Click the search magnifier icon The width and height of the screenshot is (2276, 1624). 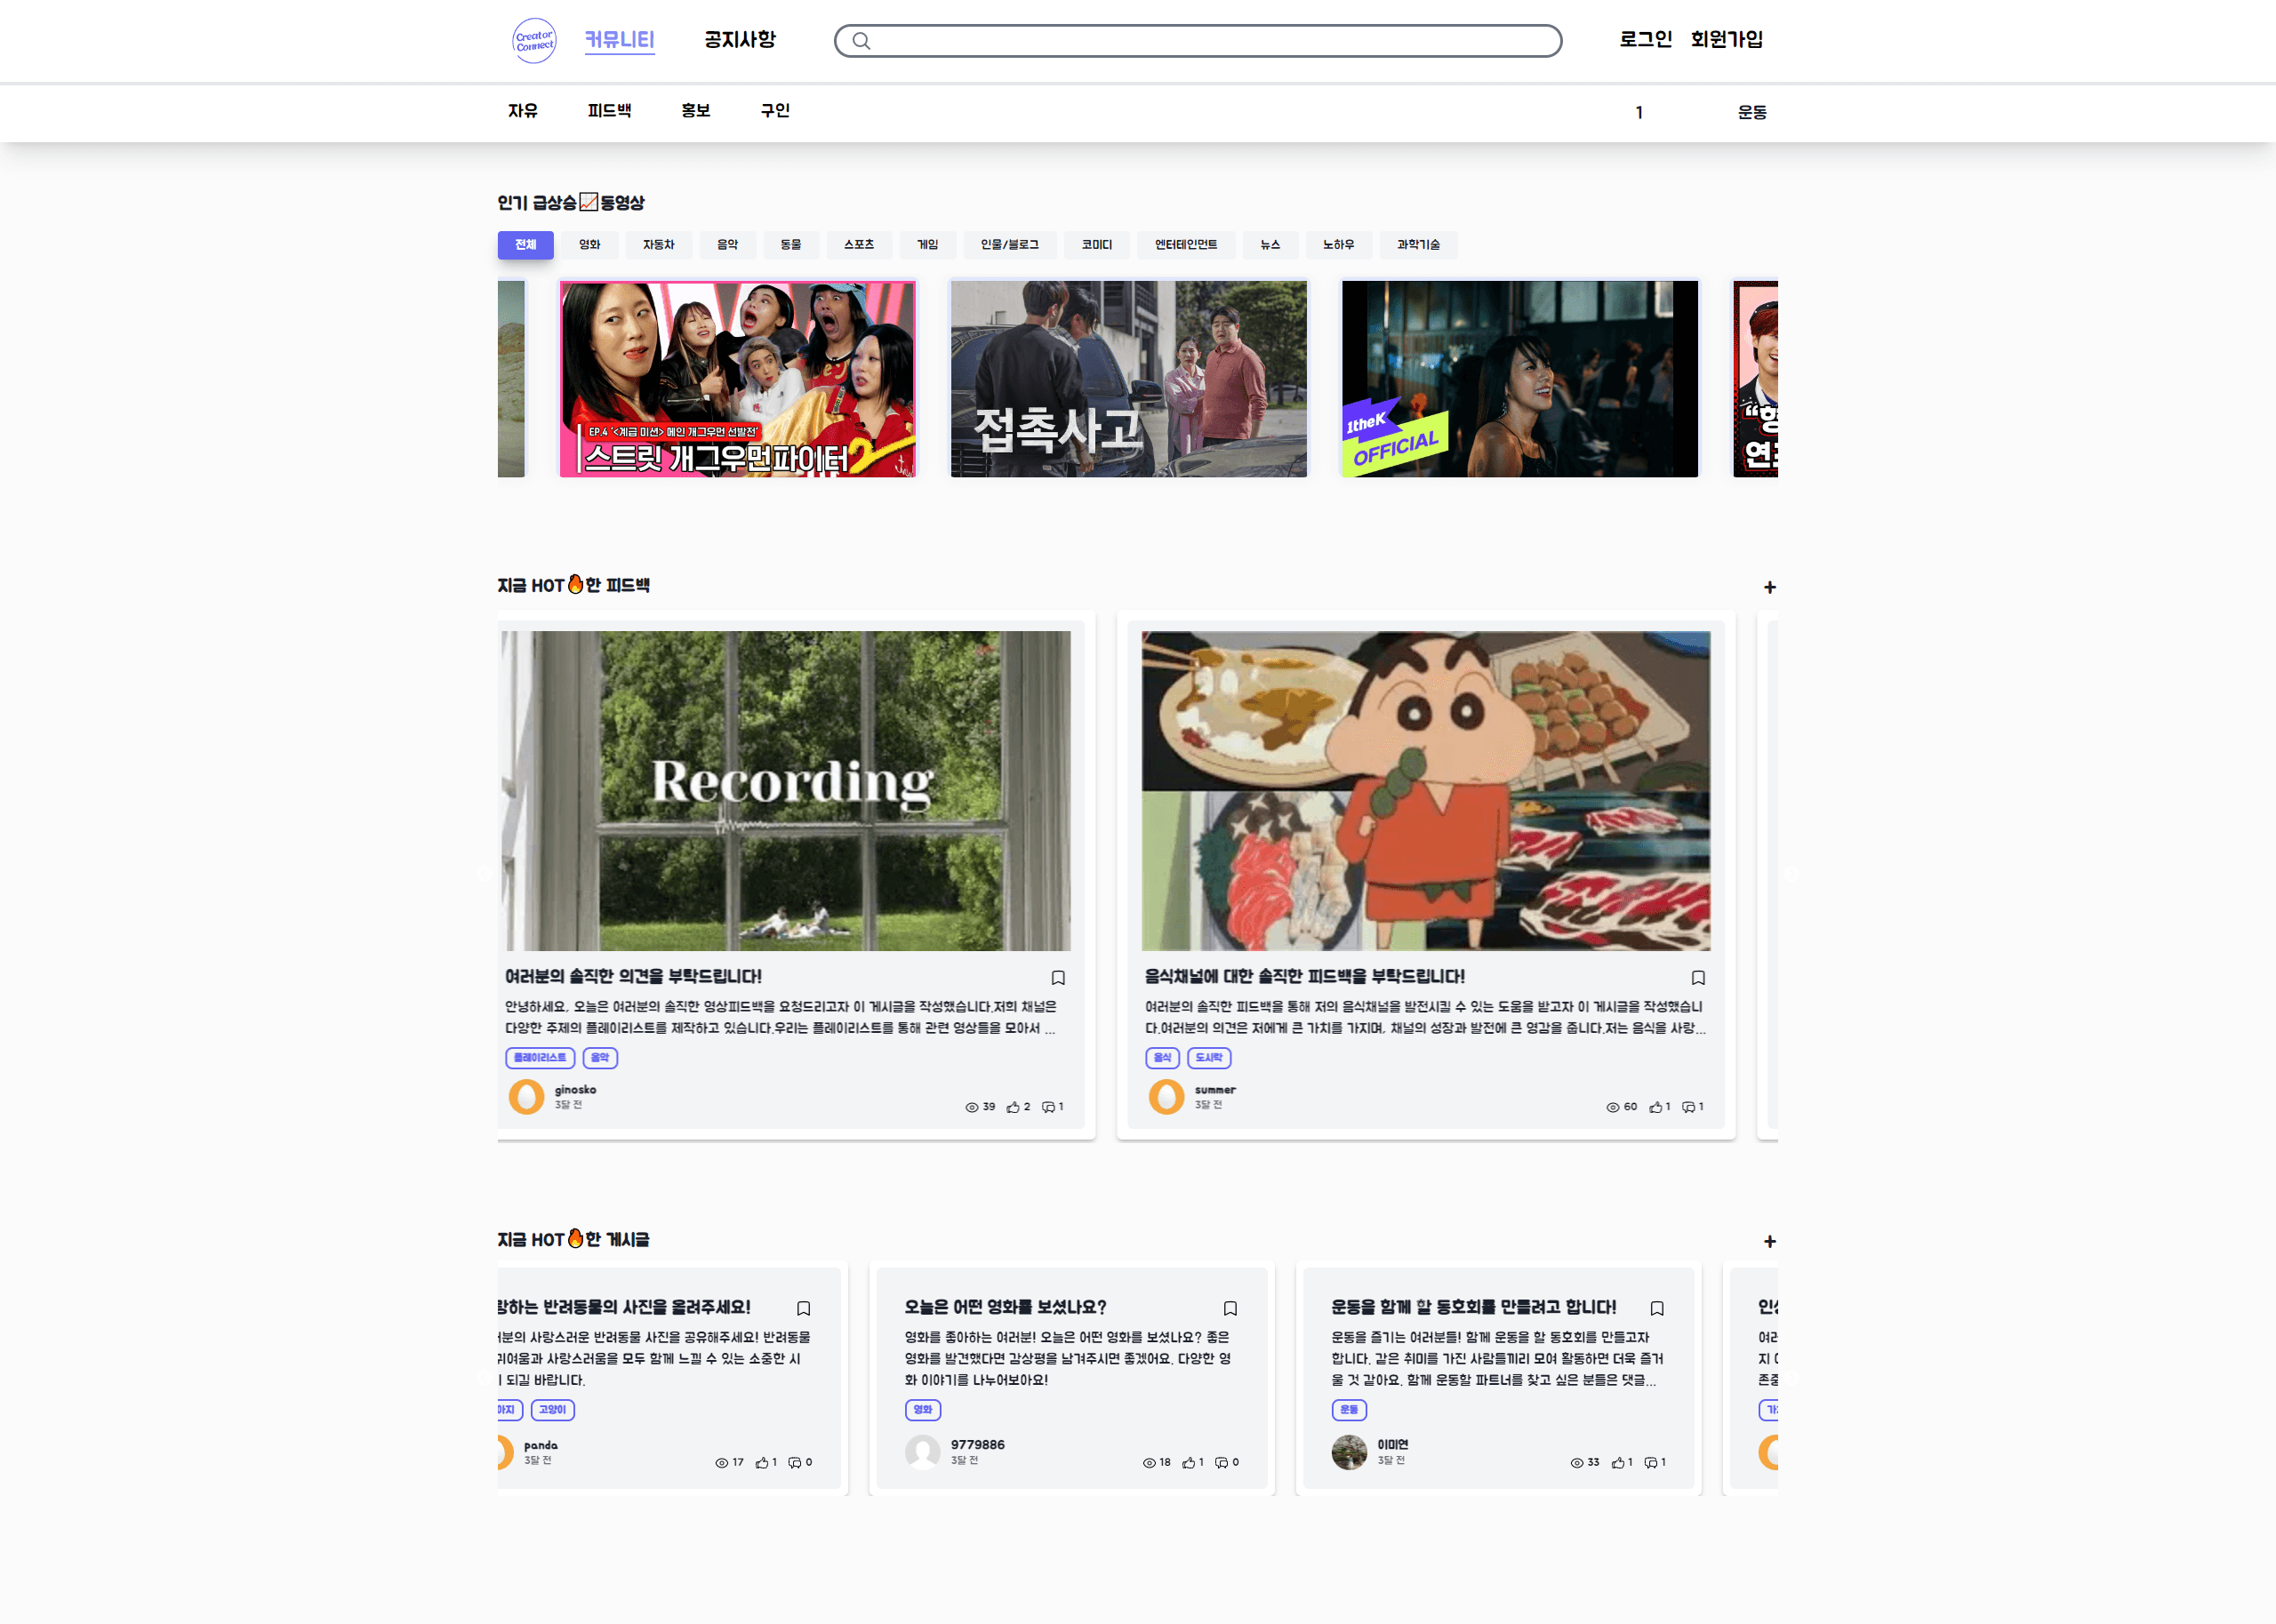tap(861, 41)
